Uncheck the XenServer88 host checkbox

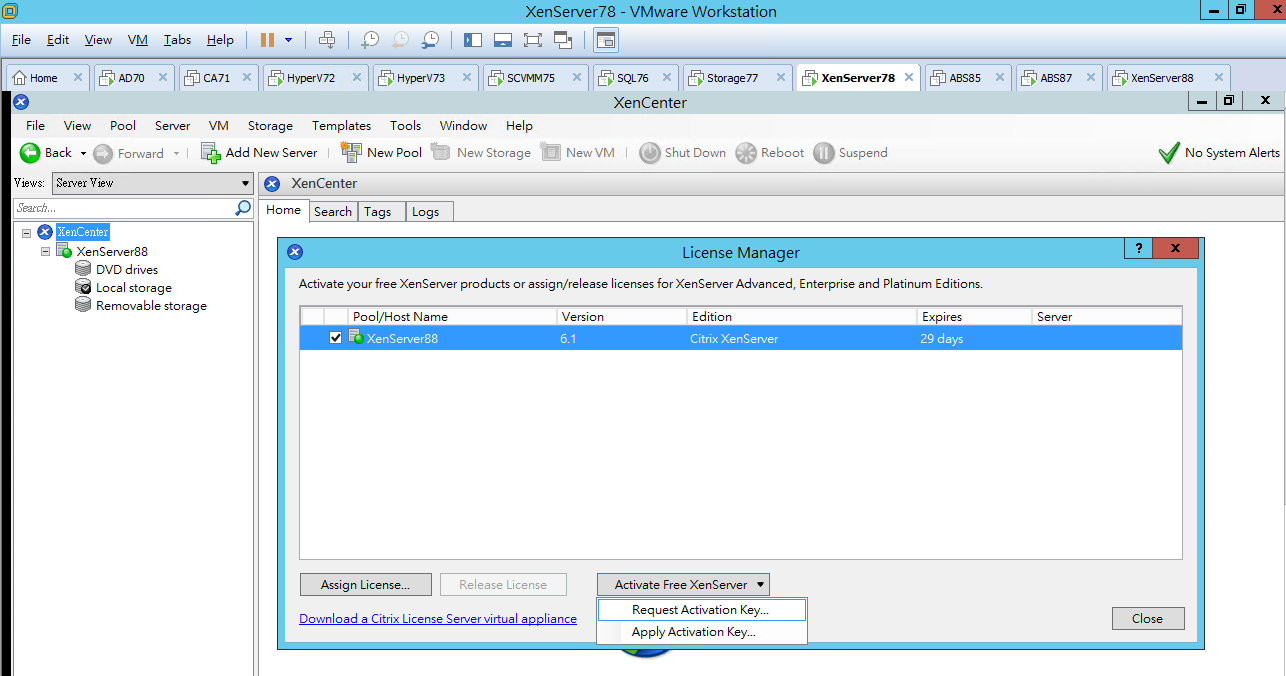336,338
